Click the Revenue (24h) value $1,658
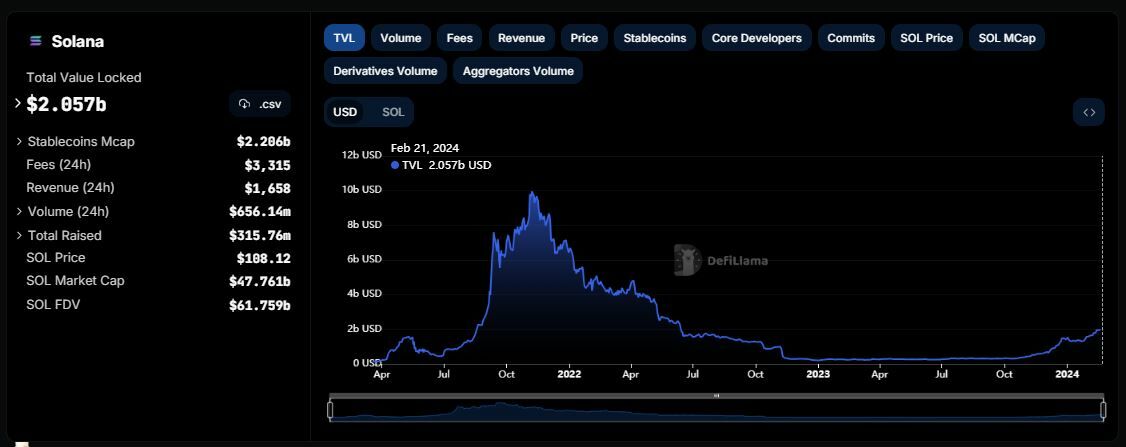Image resolution: width=1126 pixels, height=447 pixels. (267, 188)
